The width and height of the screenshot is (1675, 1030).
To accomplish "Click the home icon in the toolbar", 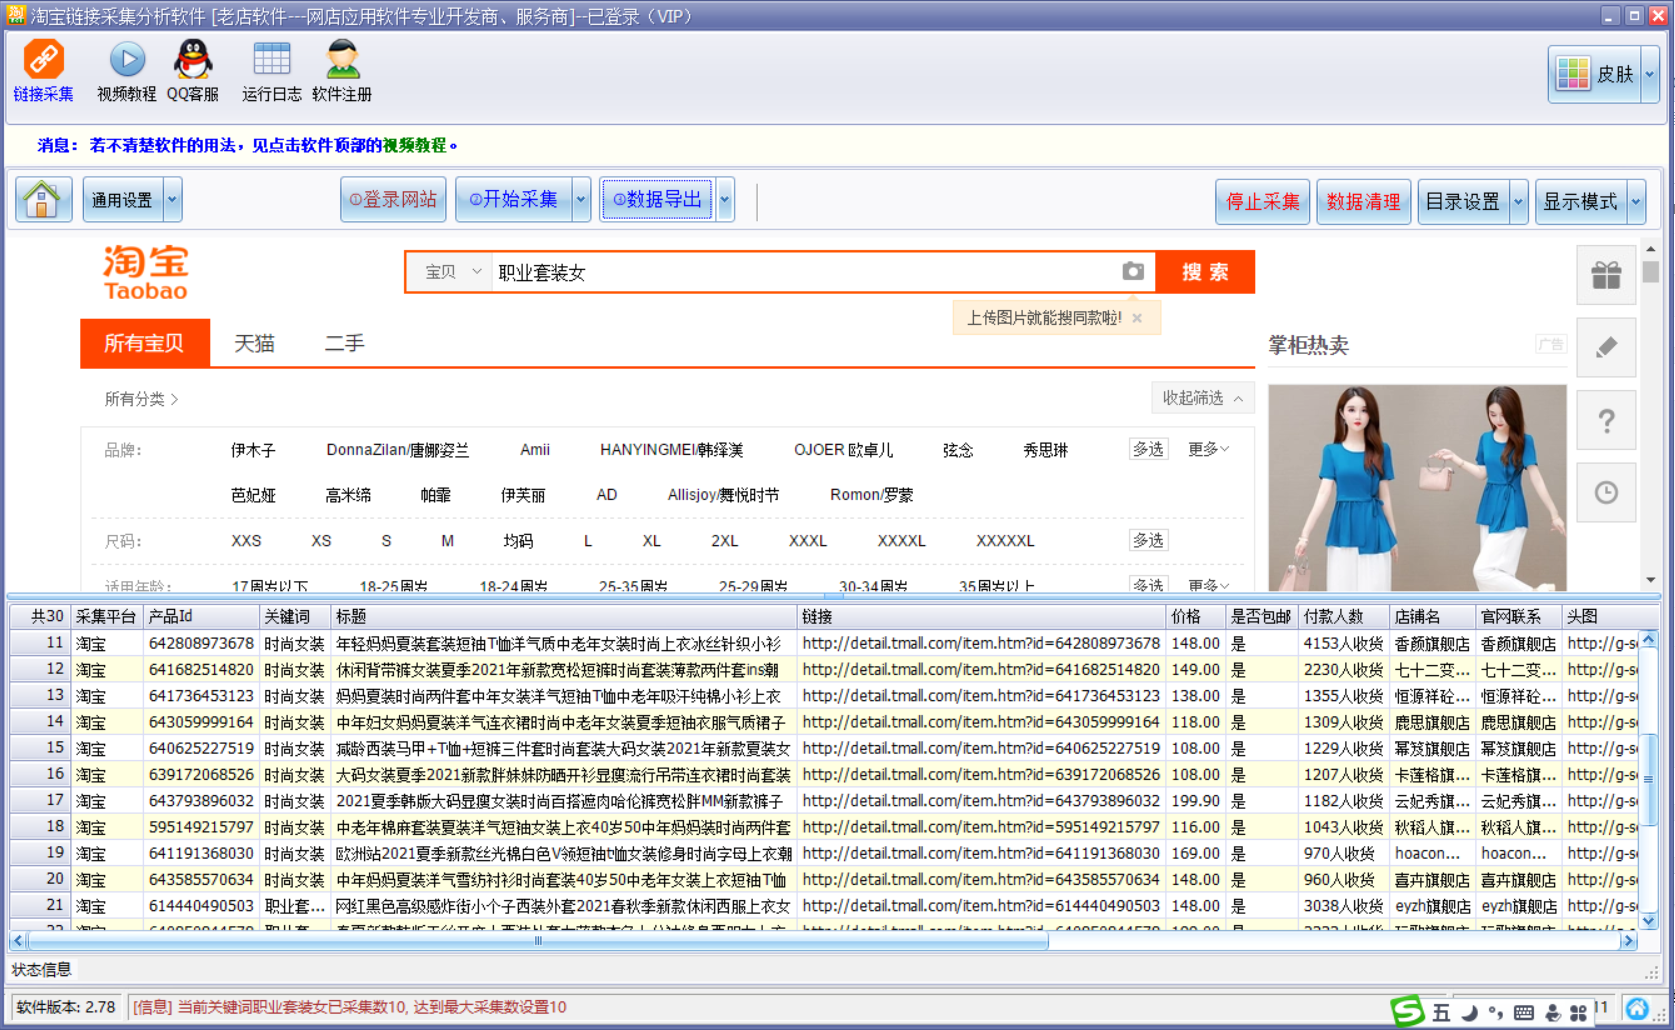I will [x=41, y=199].
